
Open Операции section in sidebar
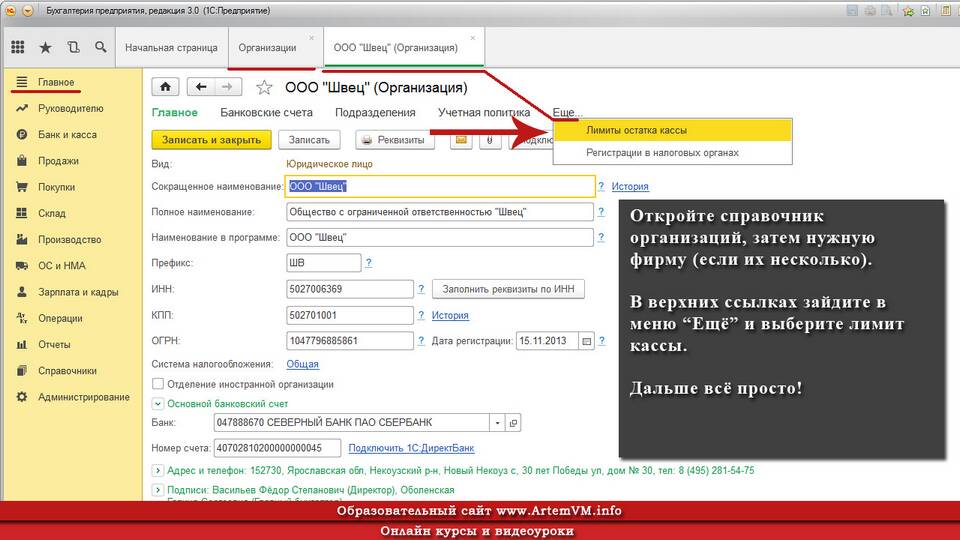coord(60,318)
